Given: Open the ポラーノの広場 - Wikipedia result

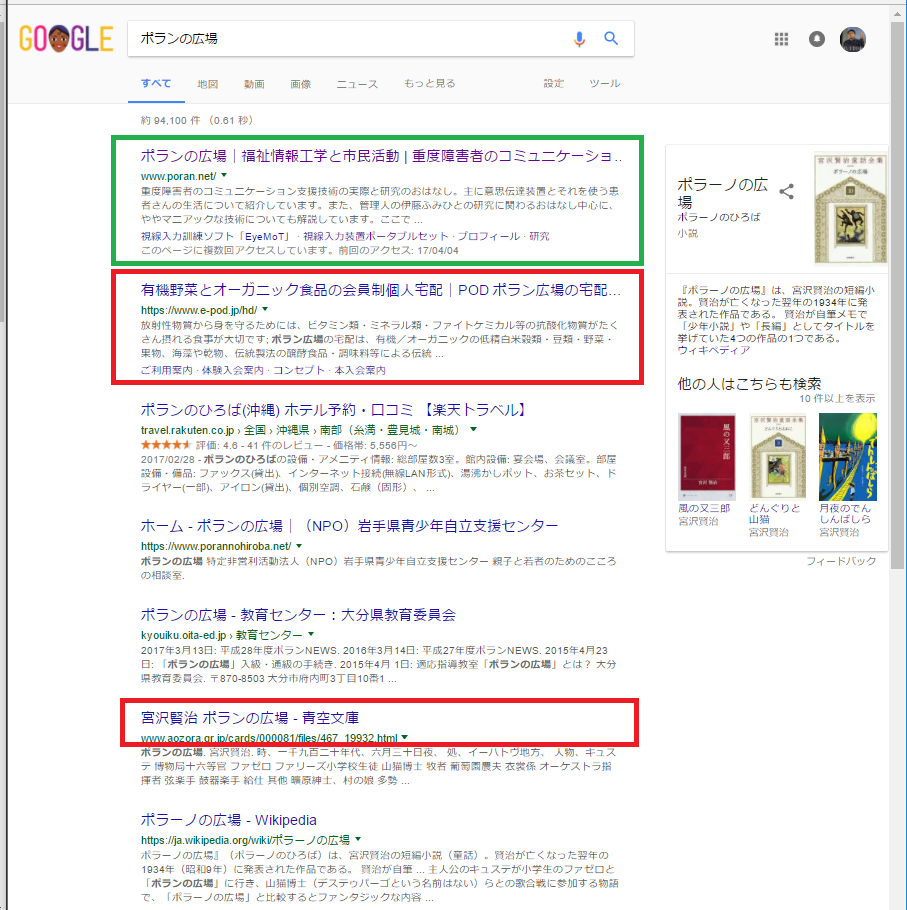Looking at the screenshot, I should tap(229, 820).
